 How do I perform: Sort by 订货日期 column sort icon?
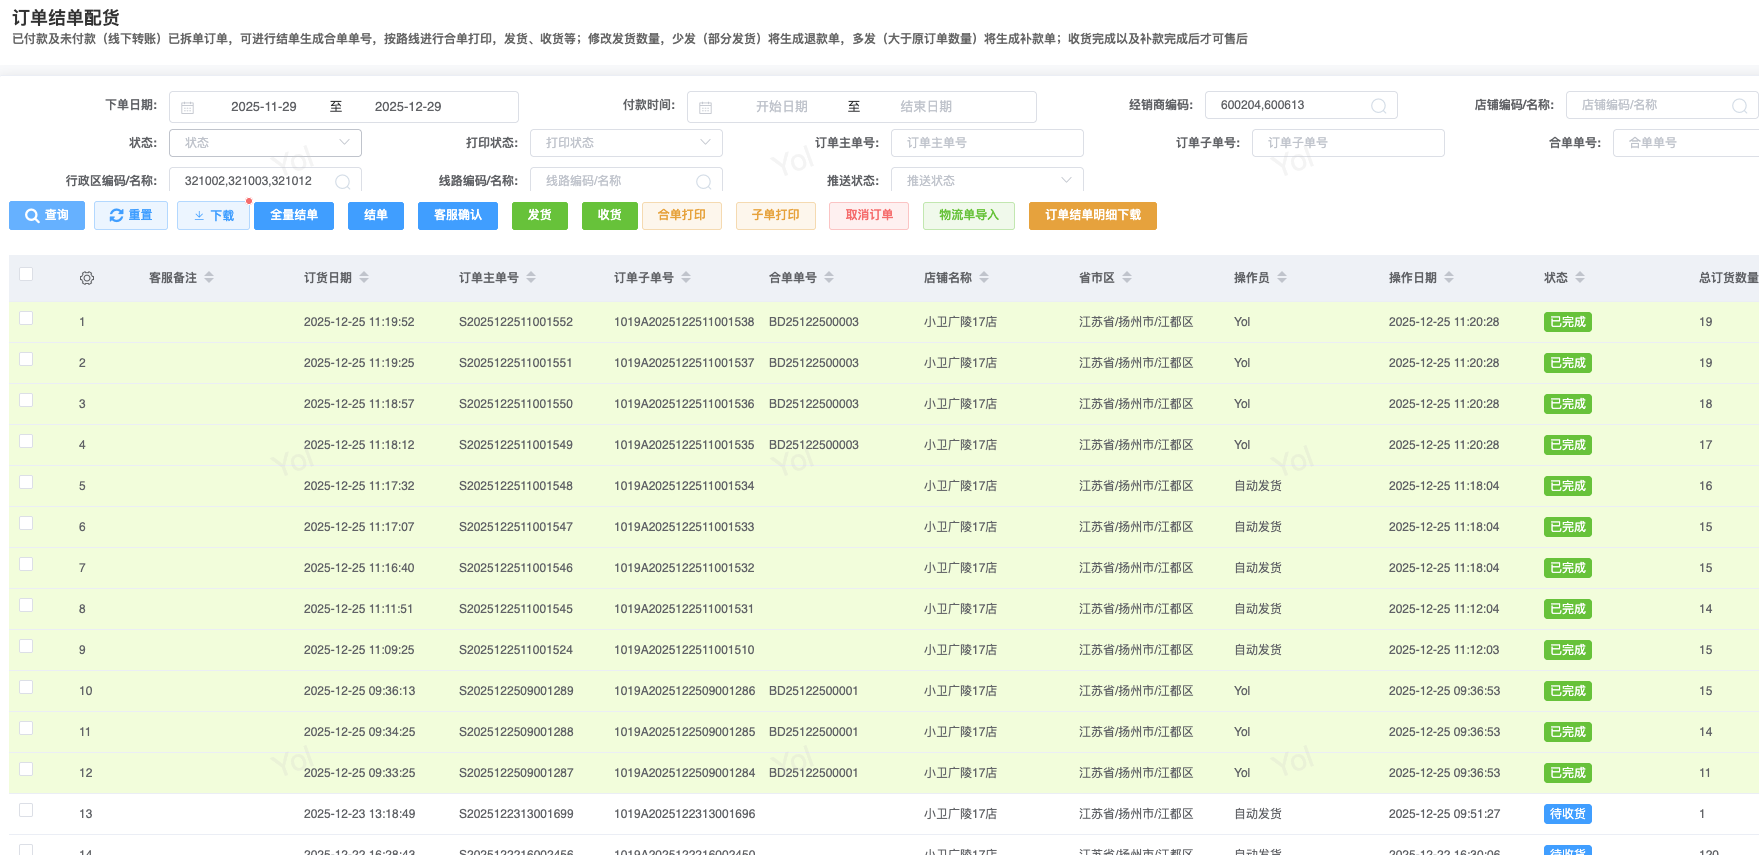(364, 278)
